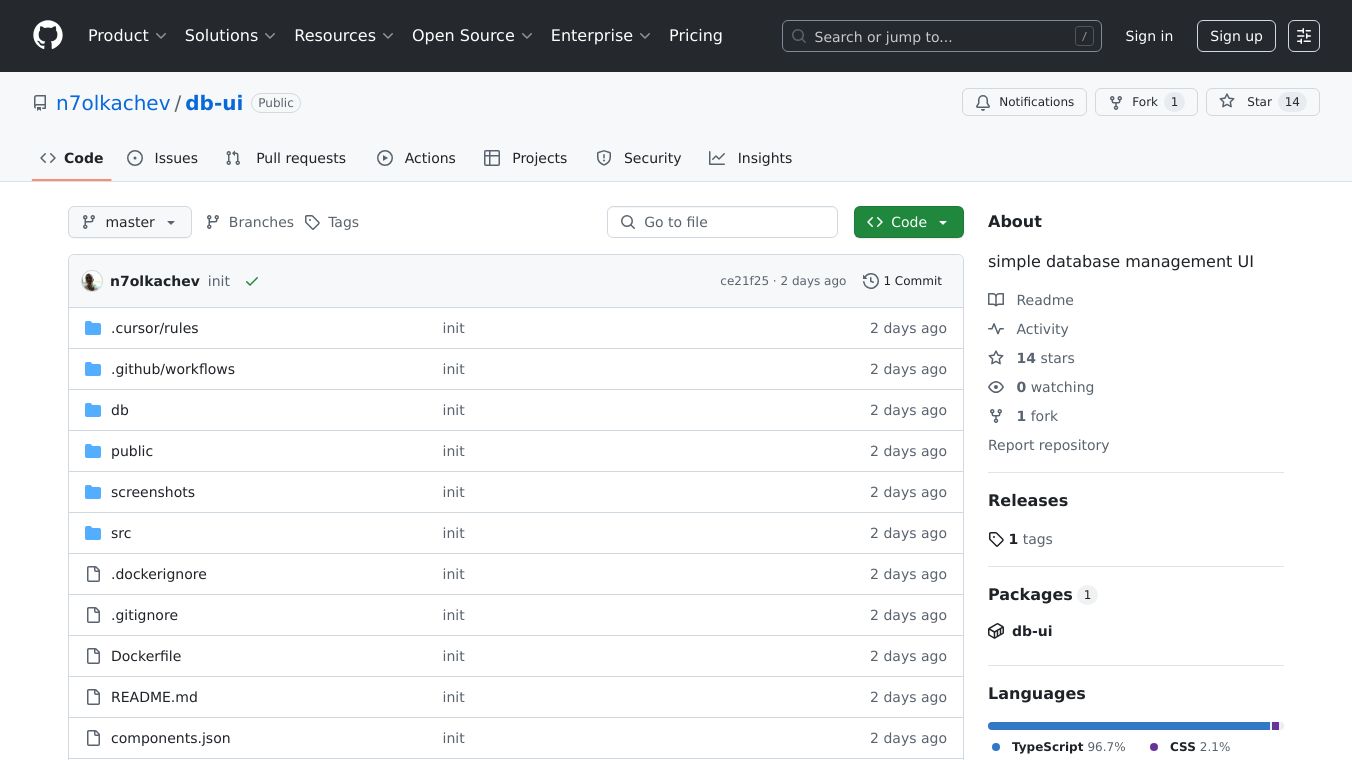
Task: Switch to the Pull requests tab
Action: pos(286,158)
